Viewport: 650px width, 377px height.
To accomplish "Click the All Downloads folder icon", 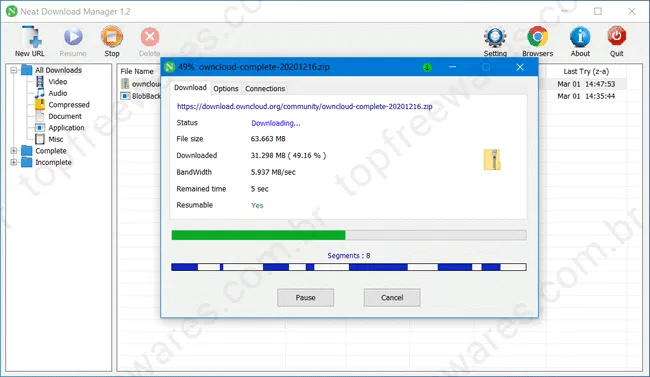I will [x=27, y=70].
